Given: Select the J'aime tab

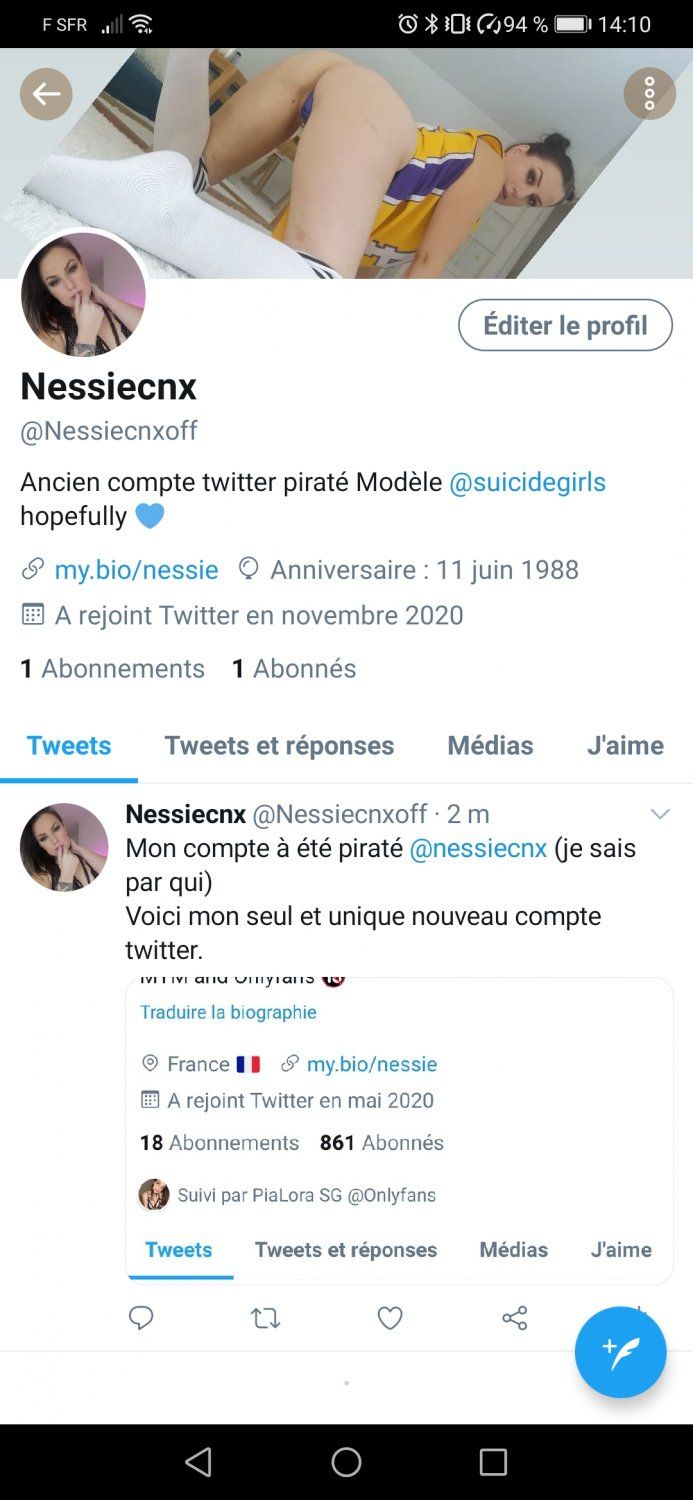Looking at the screenshot, I should point(625,746).
